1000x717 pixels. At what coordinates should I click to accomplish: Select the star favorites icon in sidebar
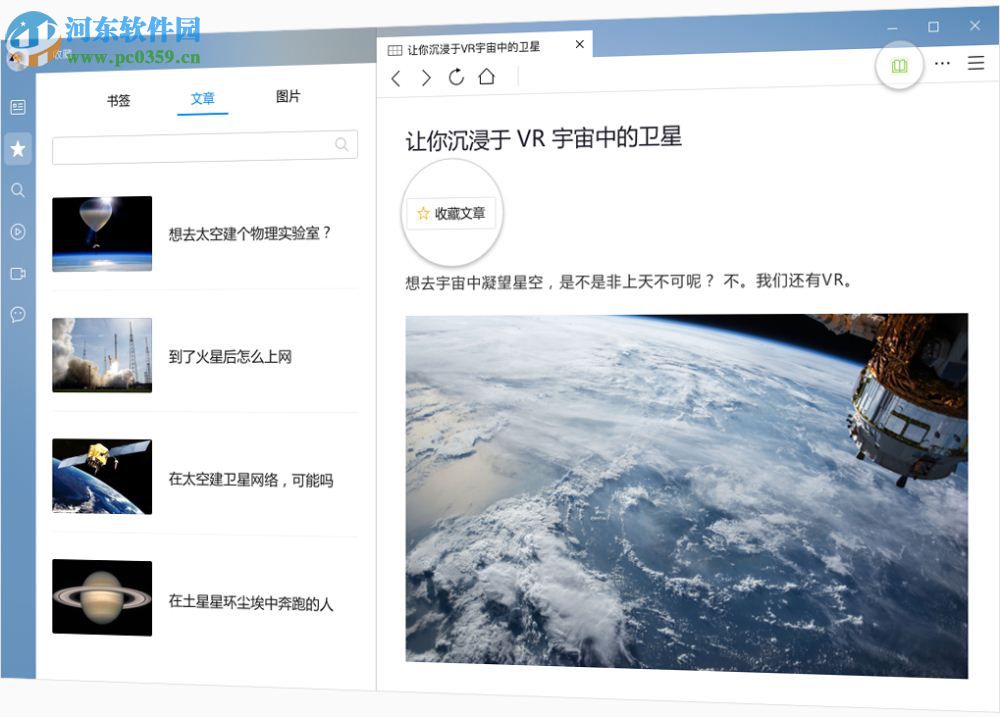tap(17, 150)
